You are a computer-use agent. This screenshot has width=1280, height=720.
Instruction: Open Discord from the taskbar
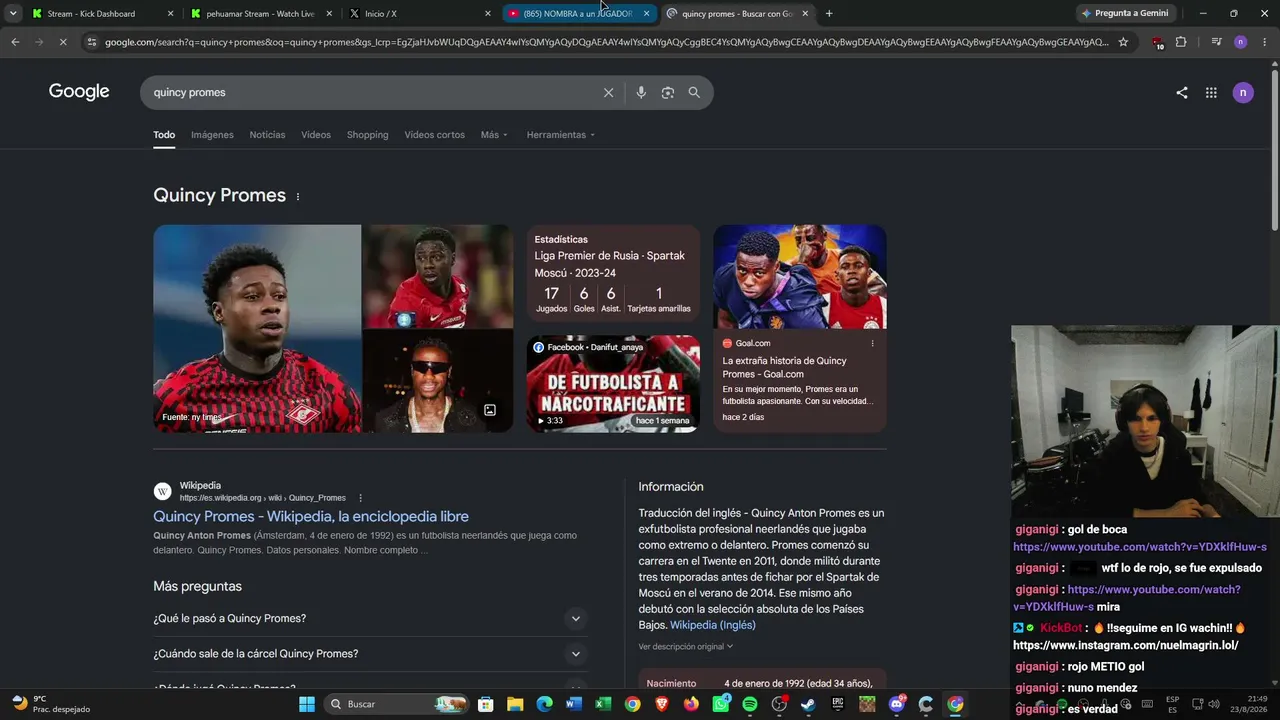[897, 704]
